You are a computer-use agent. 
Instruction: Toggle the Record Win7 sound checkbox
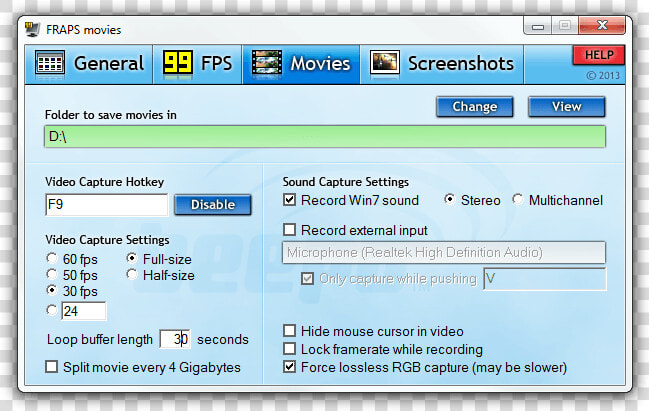pos(289,200)
